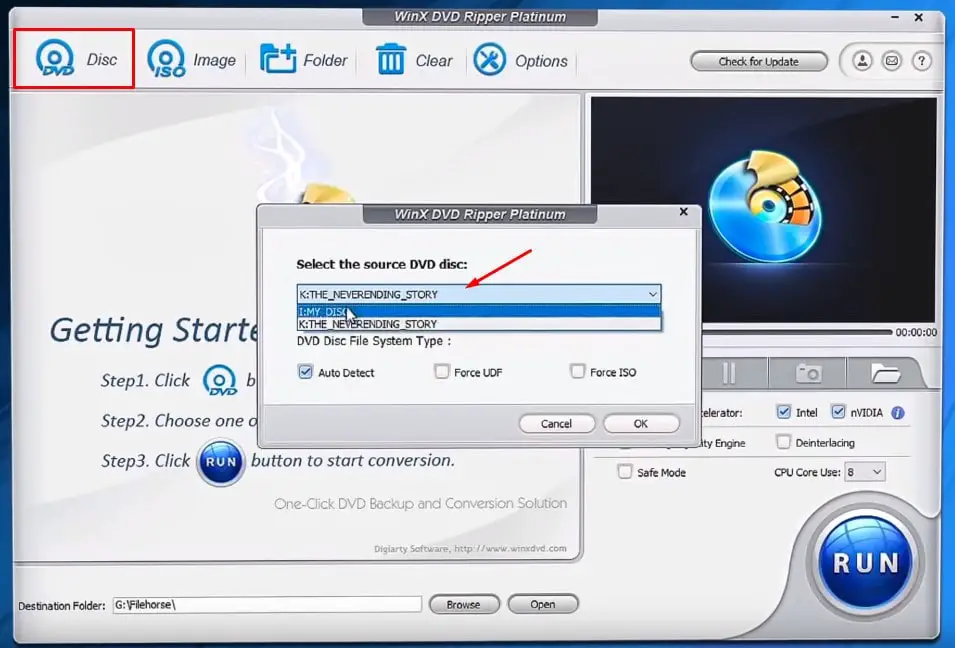Click the preview playback progress bar
The height and width of the screenshot is (648, 955).
tap(797, 332)
